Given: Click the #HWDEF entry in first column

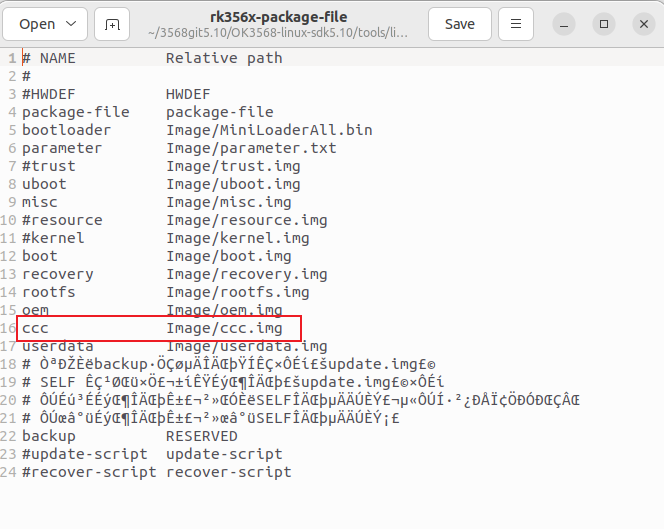Looking at the screenshot, I should (48, 94).
